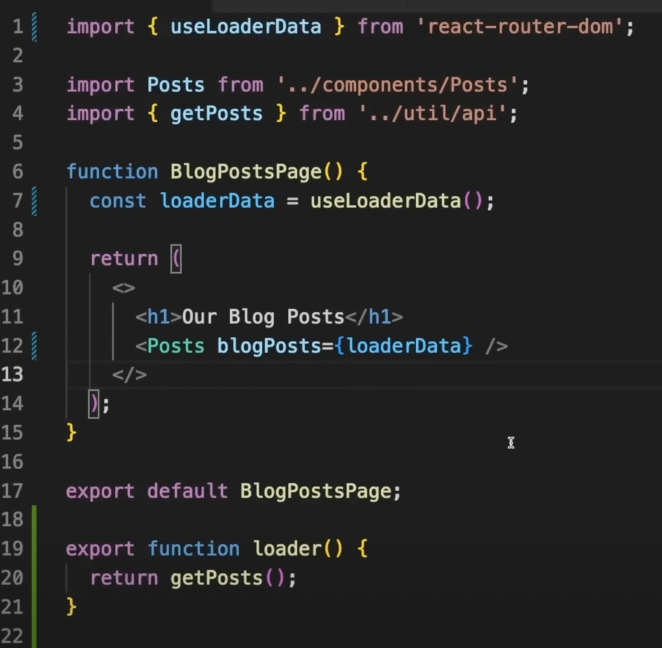Click the 'useLoaderData()' call on line 7
This screenshot has height=648, width=662.
click(x=396, y=201)
